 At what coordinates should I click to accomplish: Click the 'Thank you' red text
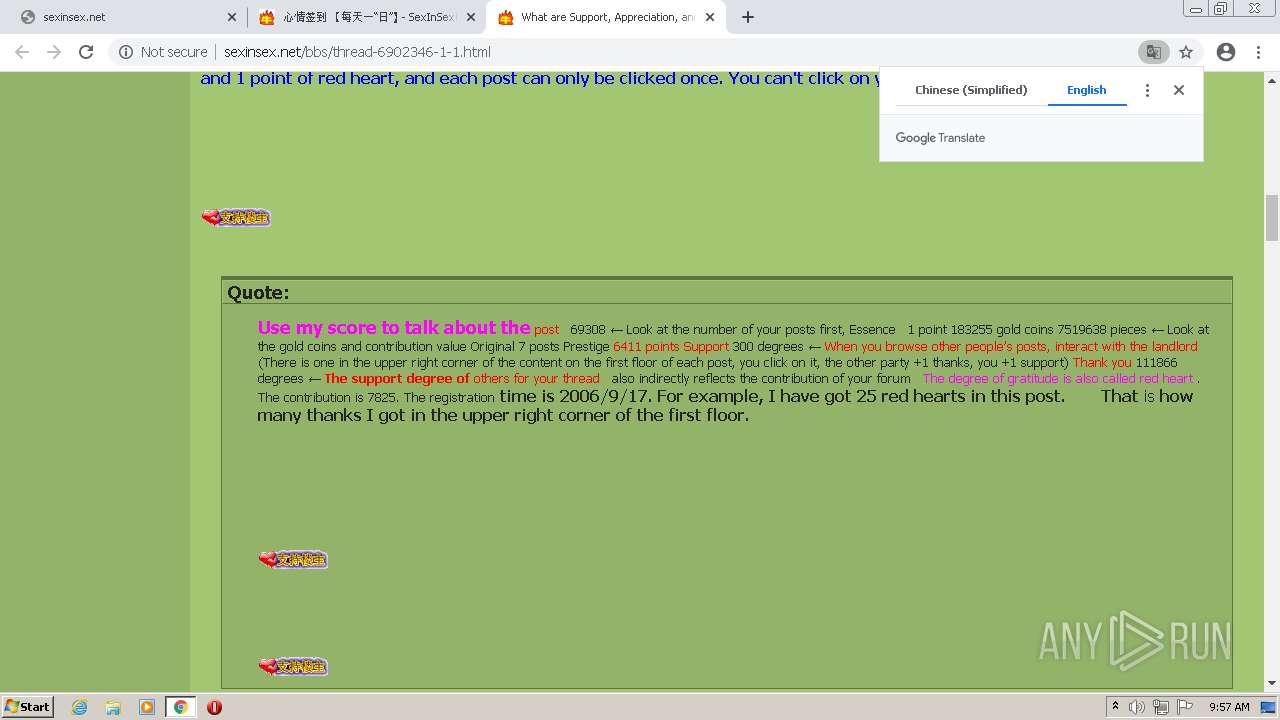tap(1102, 362)
